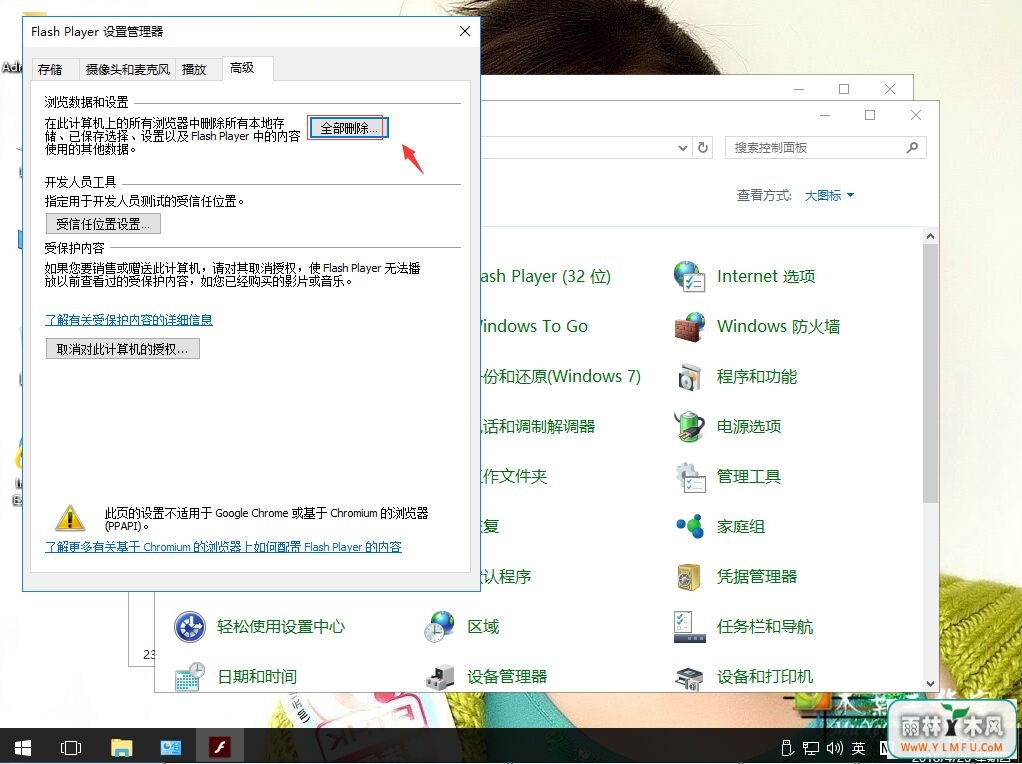
Task: Expand the control panel address bar dropdown
Action: (x=682, y=148)
